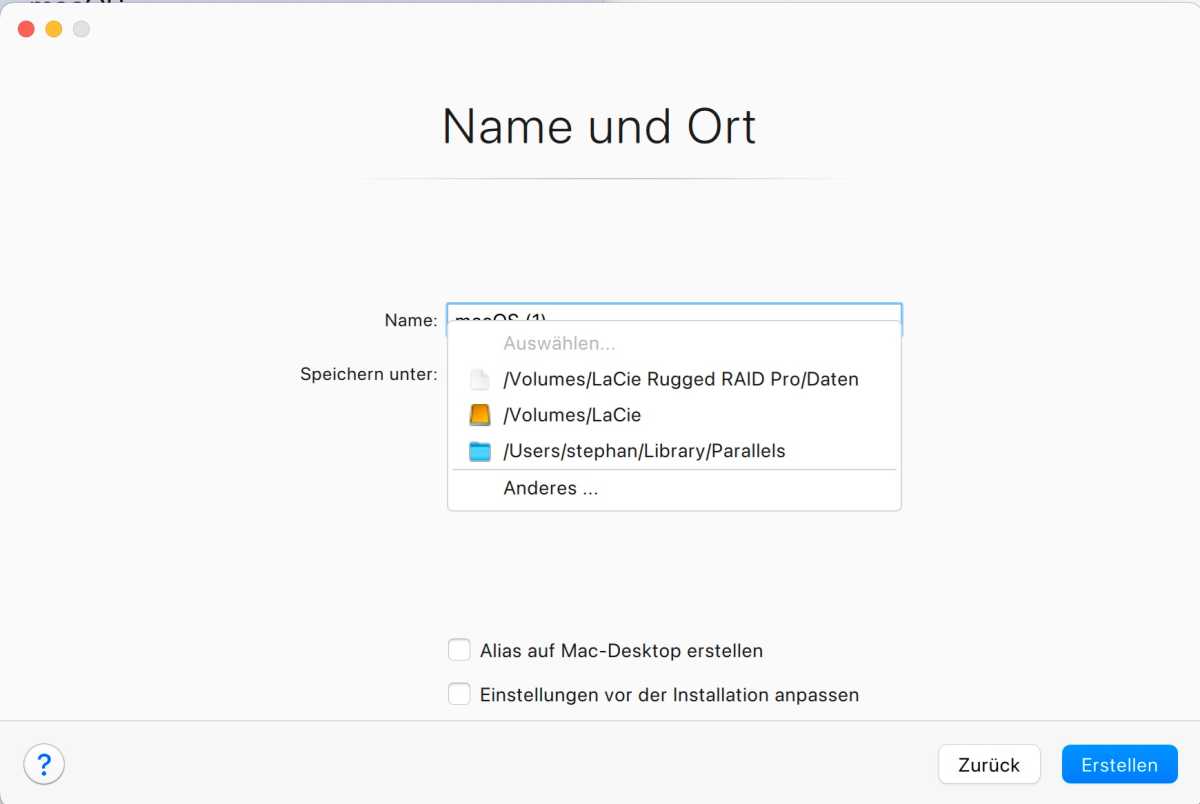Click the grayed 'Auswählen...' menu header
The height and width of the screenshot is (804, 1200).
pyautogui.click(x=558, y=344)
